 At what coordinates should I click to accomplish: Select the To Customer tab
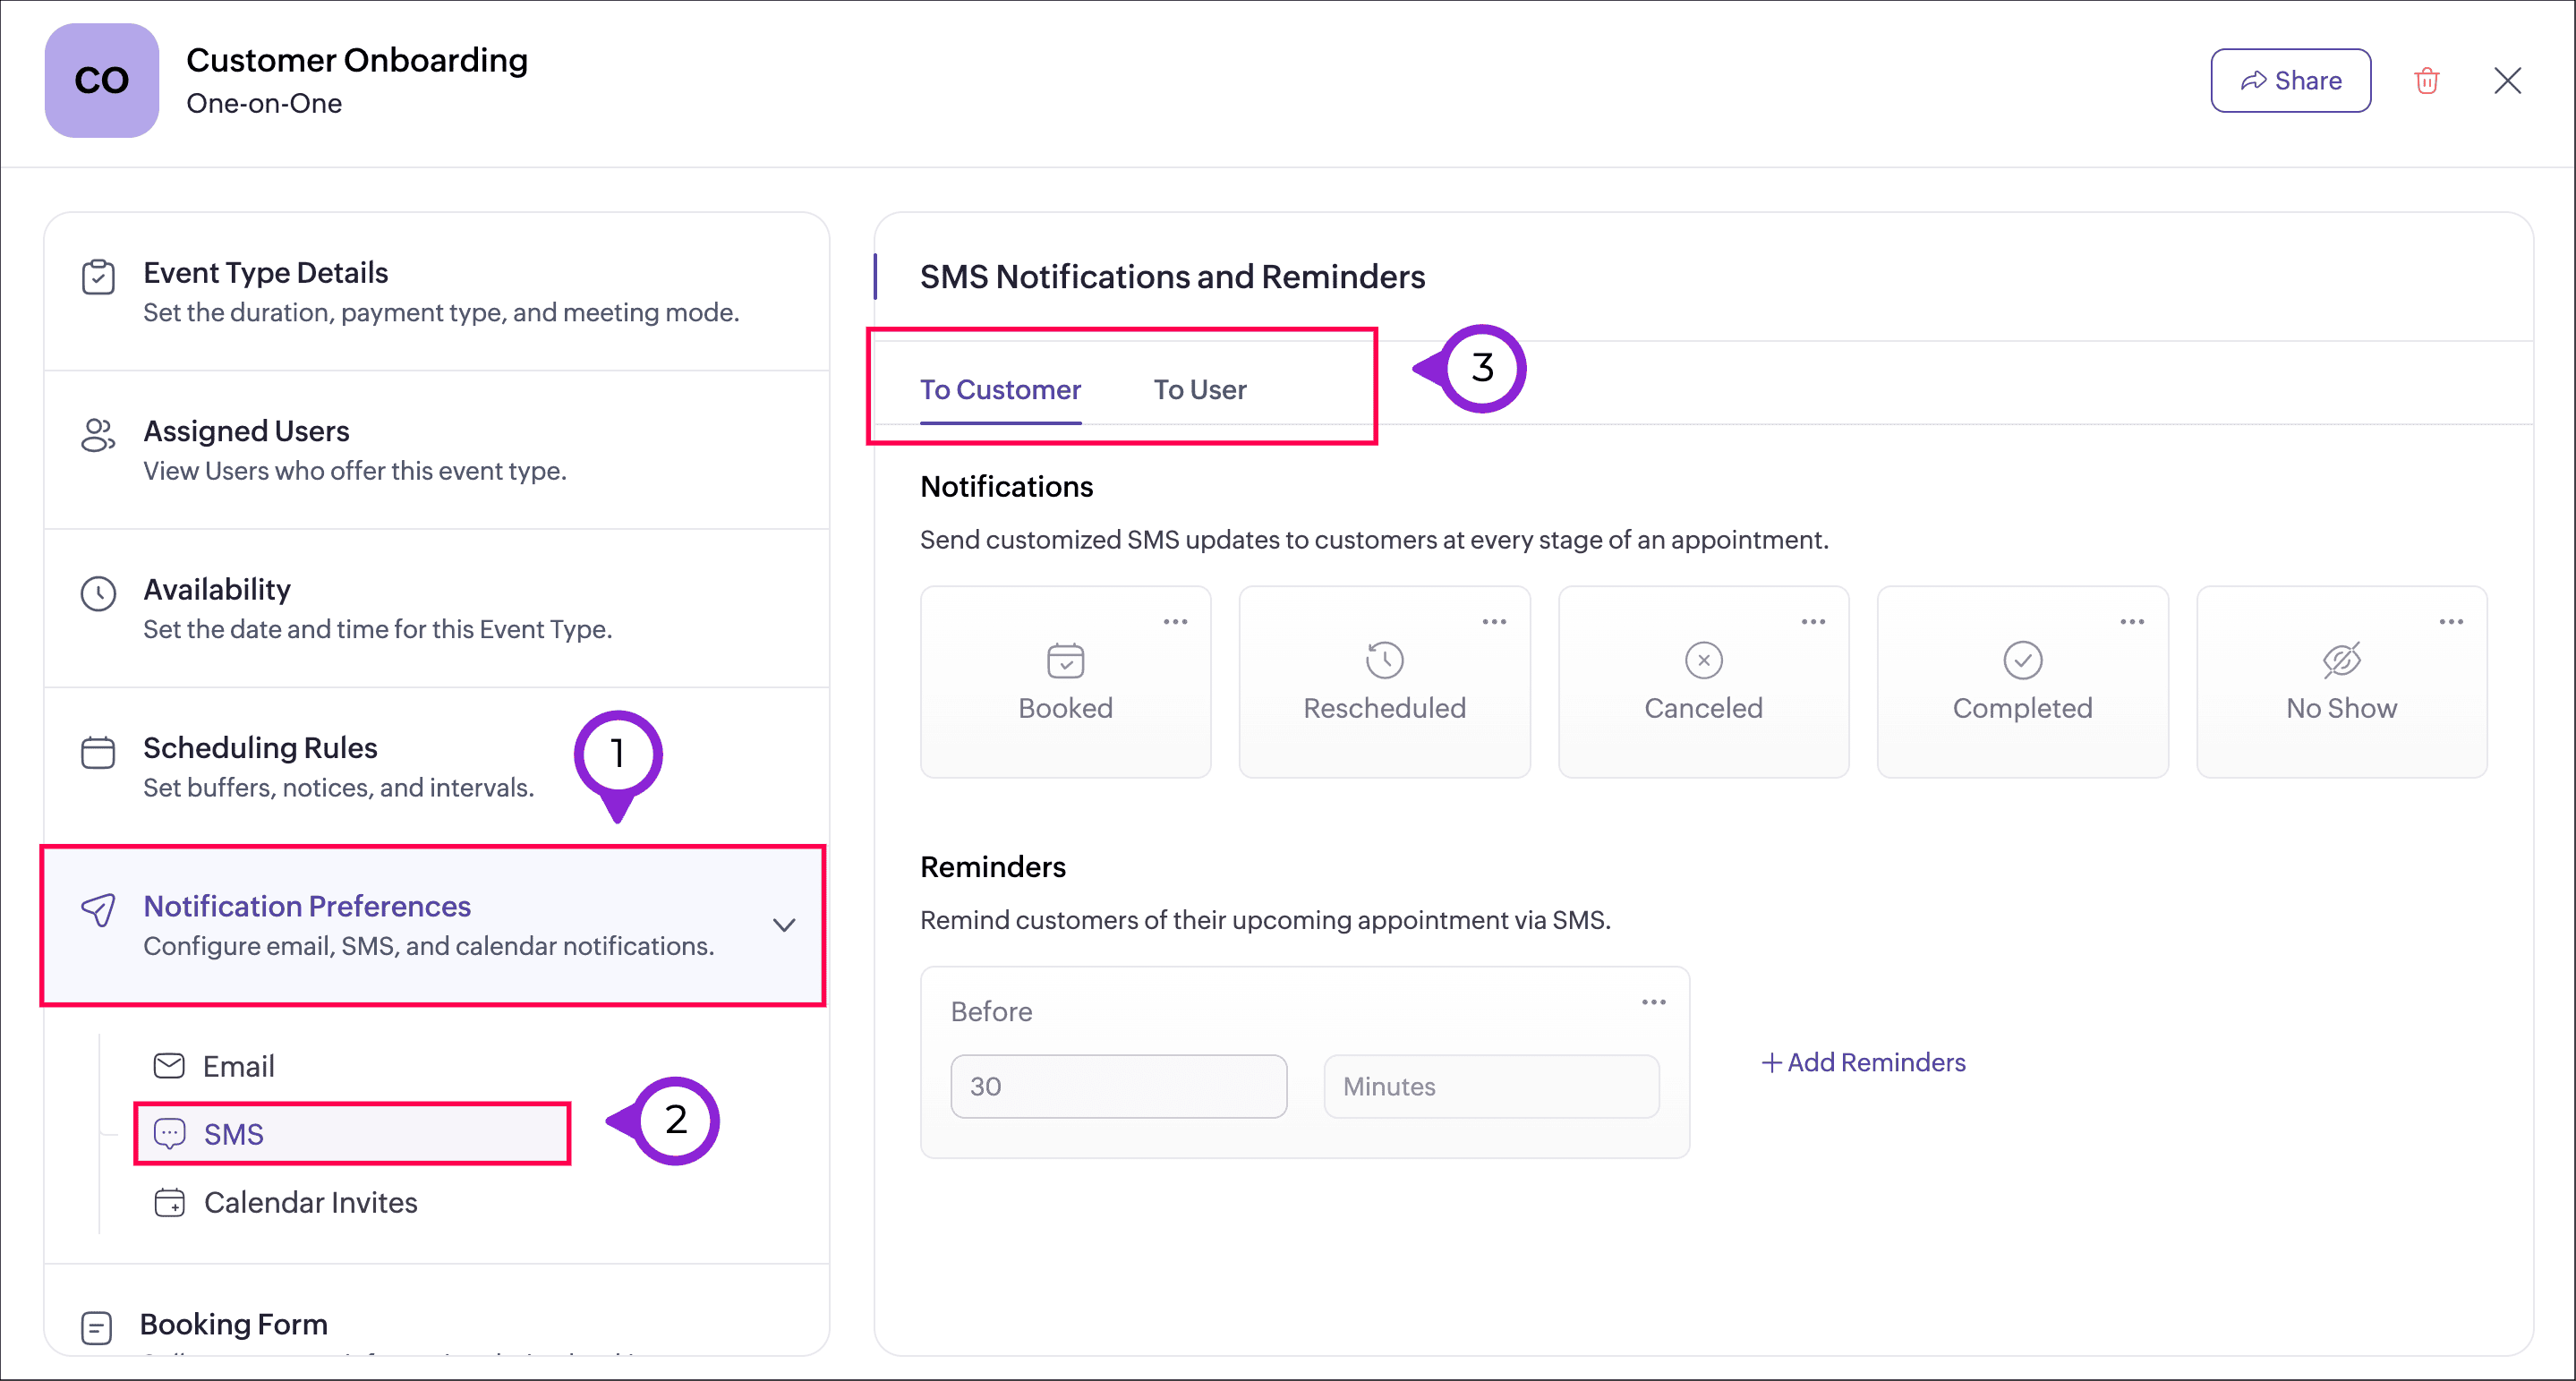click(1000, 390)
